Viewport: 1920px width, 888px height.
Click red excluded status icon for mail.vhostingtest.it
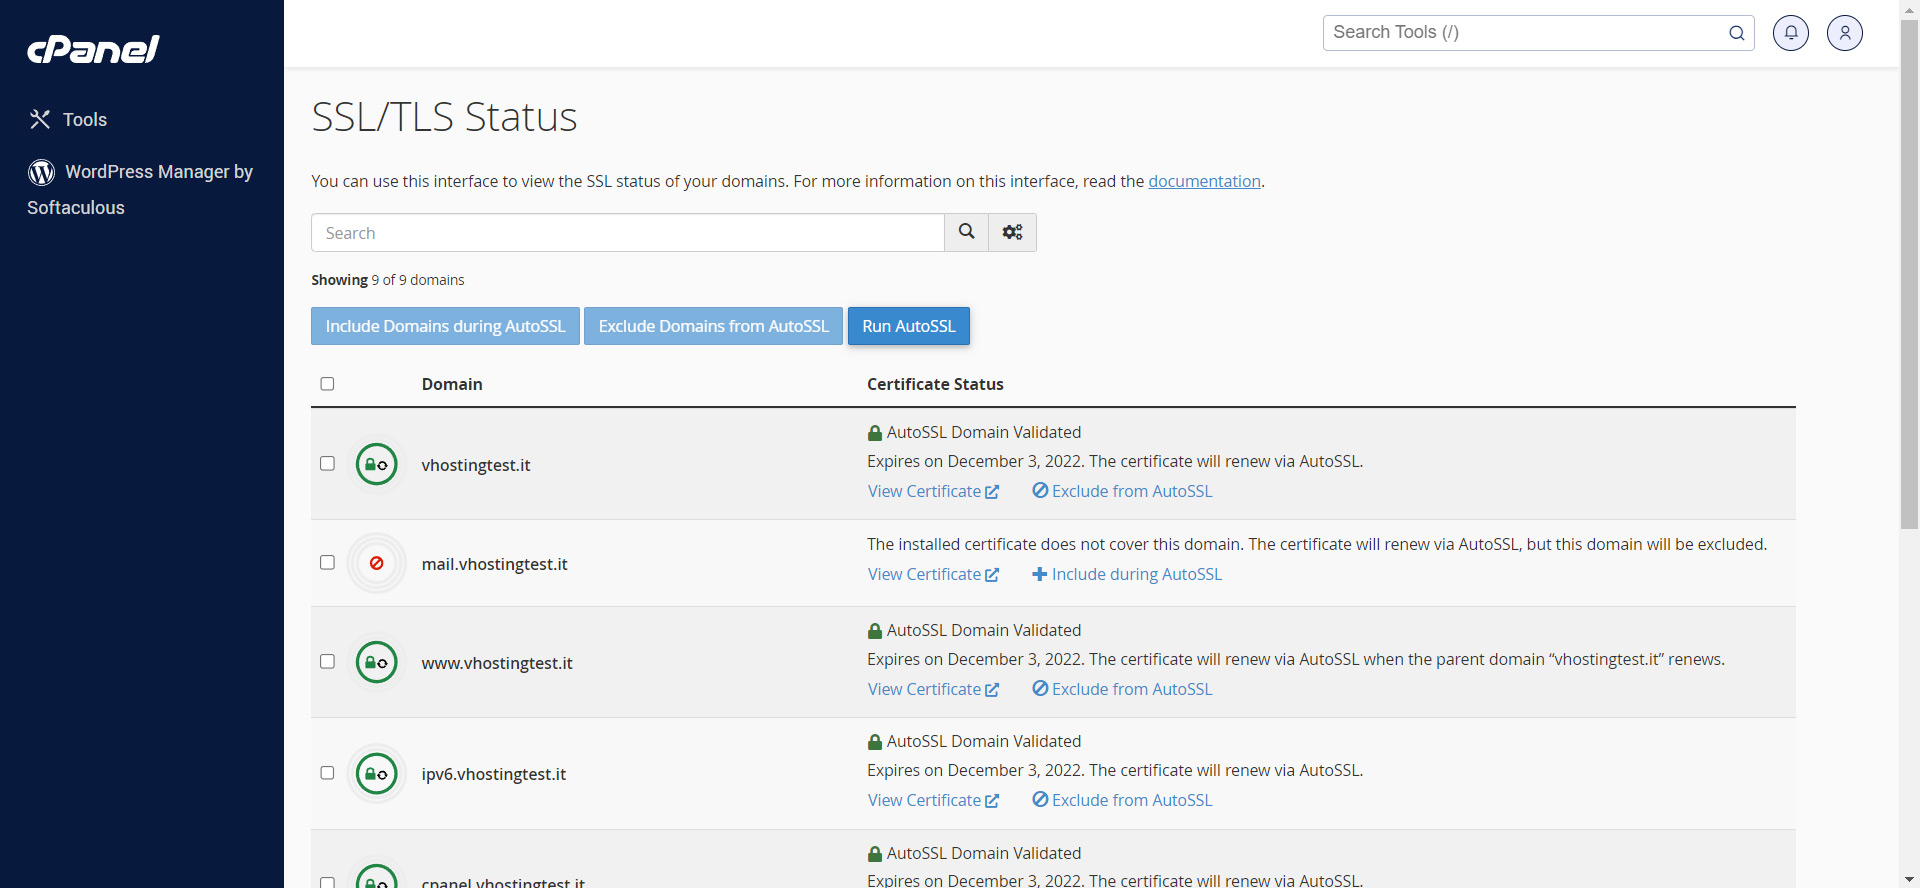(377, 563)
